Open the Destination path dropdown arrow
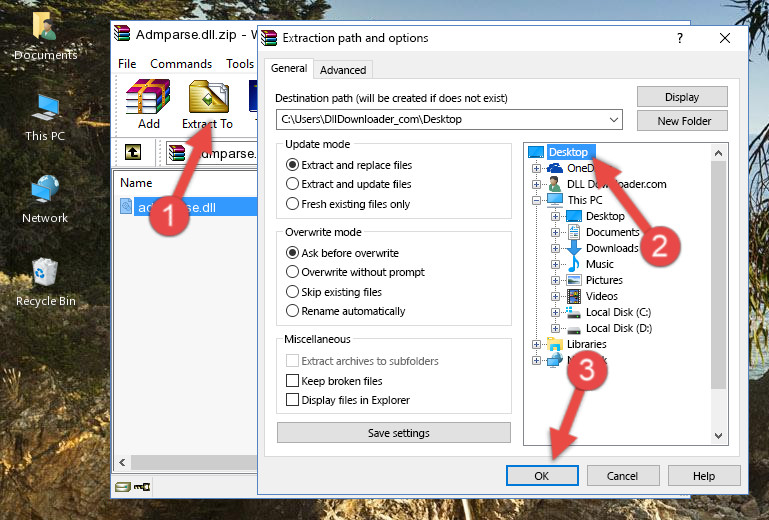The height and width of the screenshot is (520, 769). tap(614, 119)
